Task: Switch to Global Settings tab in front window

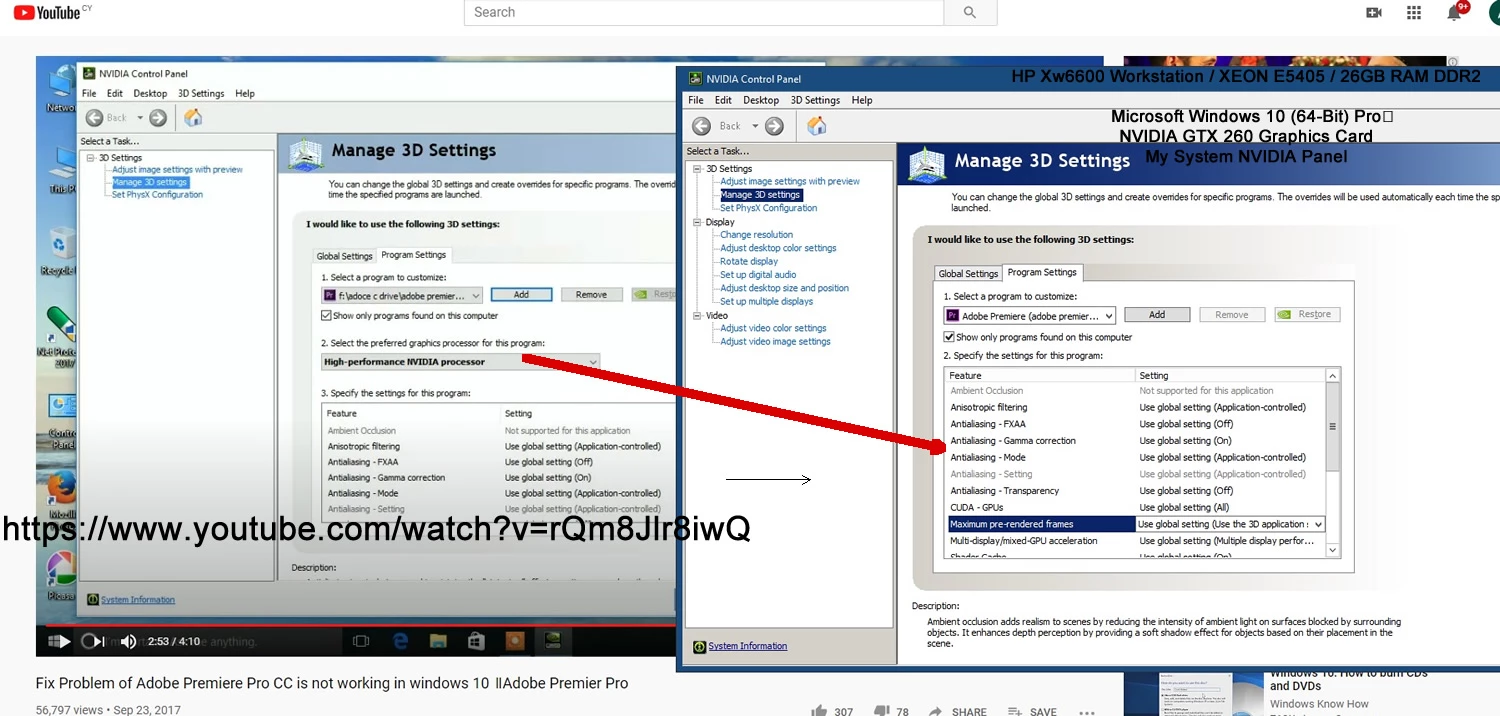Action: [x=968, y=273]
